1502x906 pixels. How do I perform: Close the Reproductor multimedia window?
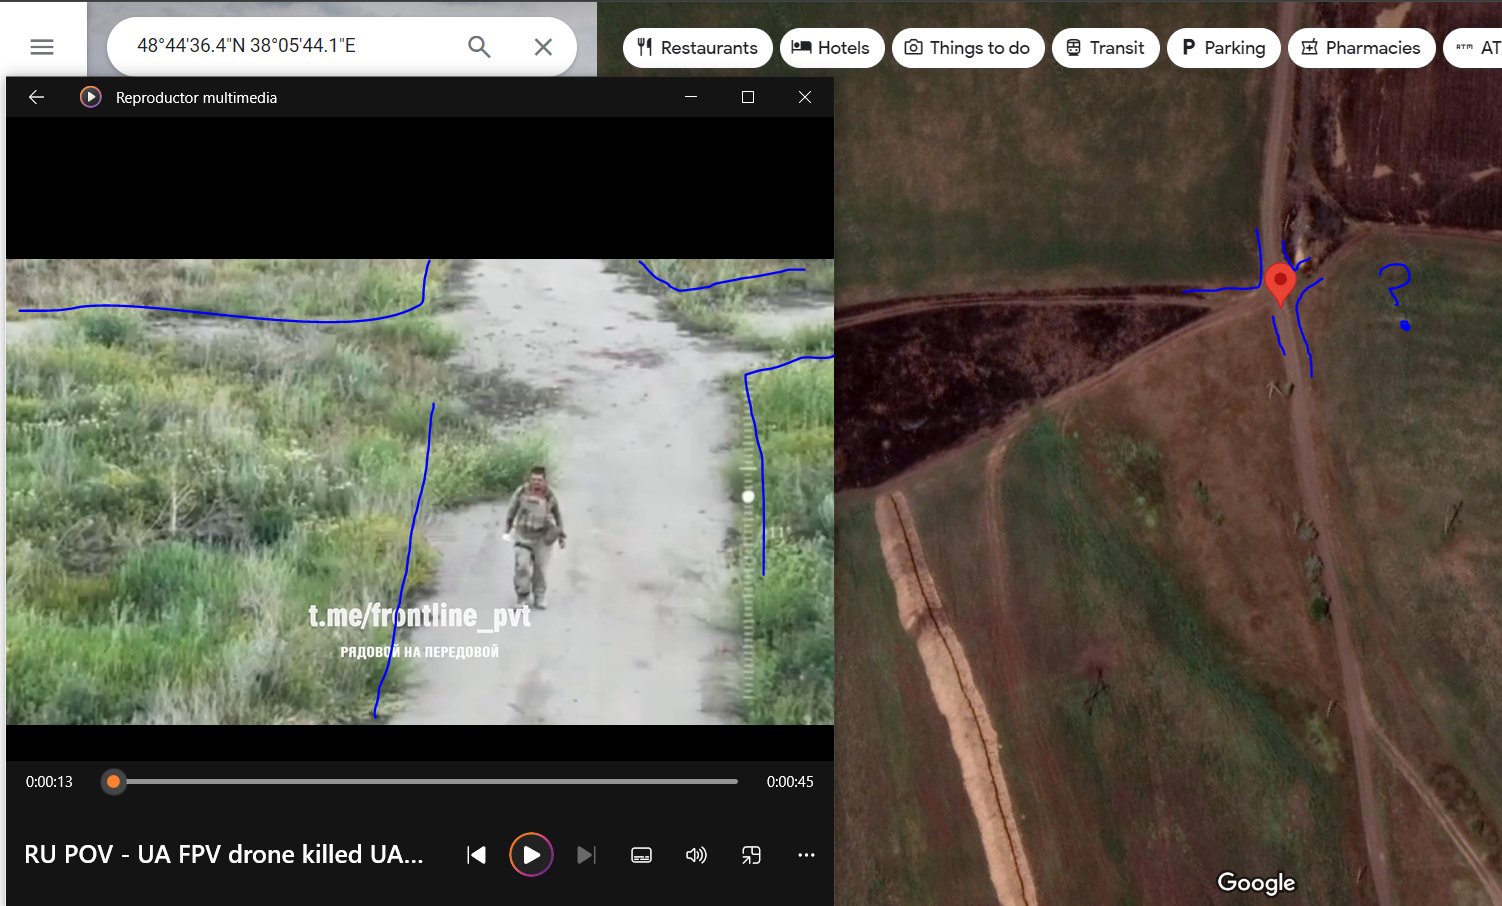click(x=805, y=97)
